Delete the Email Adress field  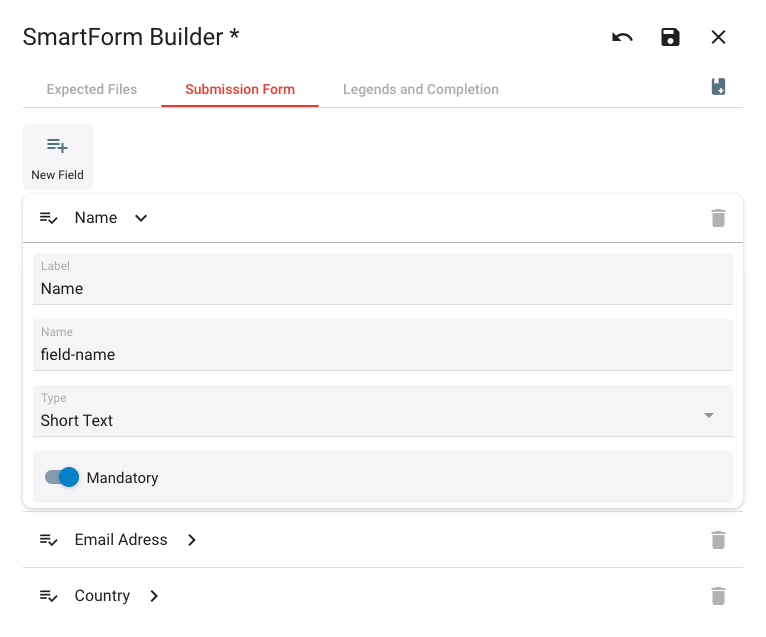click(x=718, y=540)
